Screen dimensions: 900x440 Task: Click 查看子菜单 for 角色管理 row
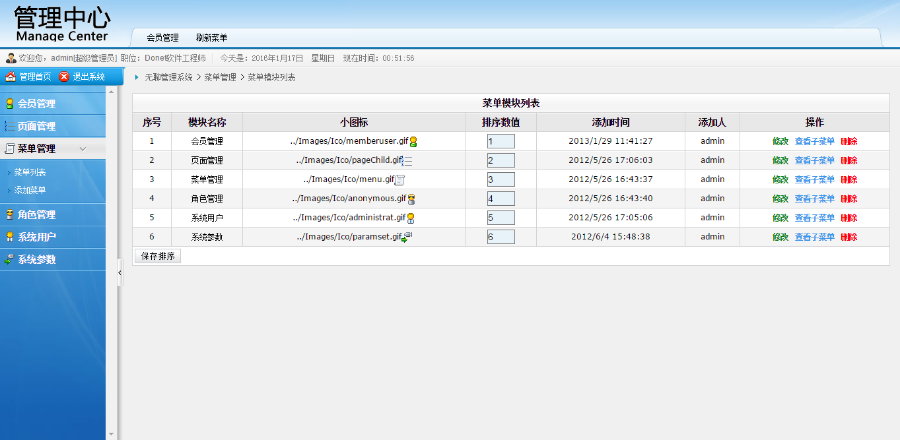click(814, 198)
